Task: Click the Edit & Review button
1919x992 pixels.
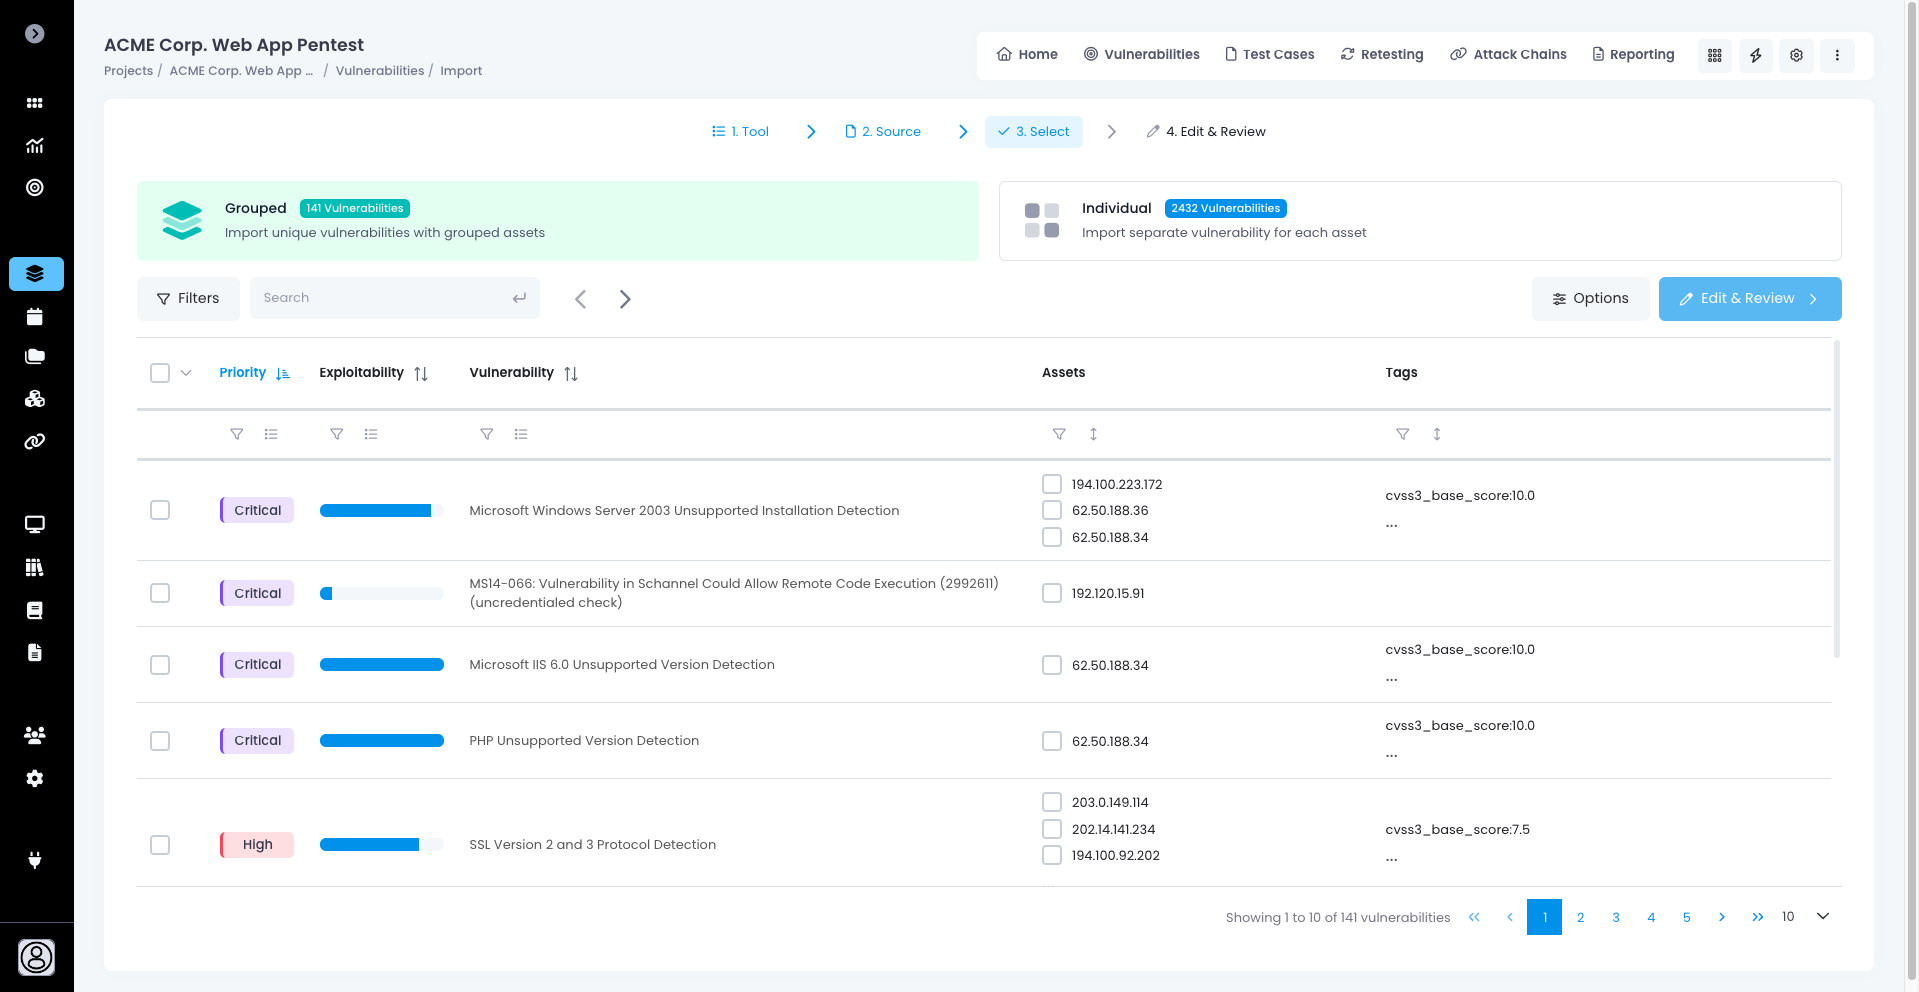Action: [x=1749, y=299]
